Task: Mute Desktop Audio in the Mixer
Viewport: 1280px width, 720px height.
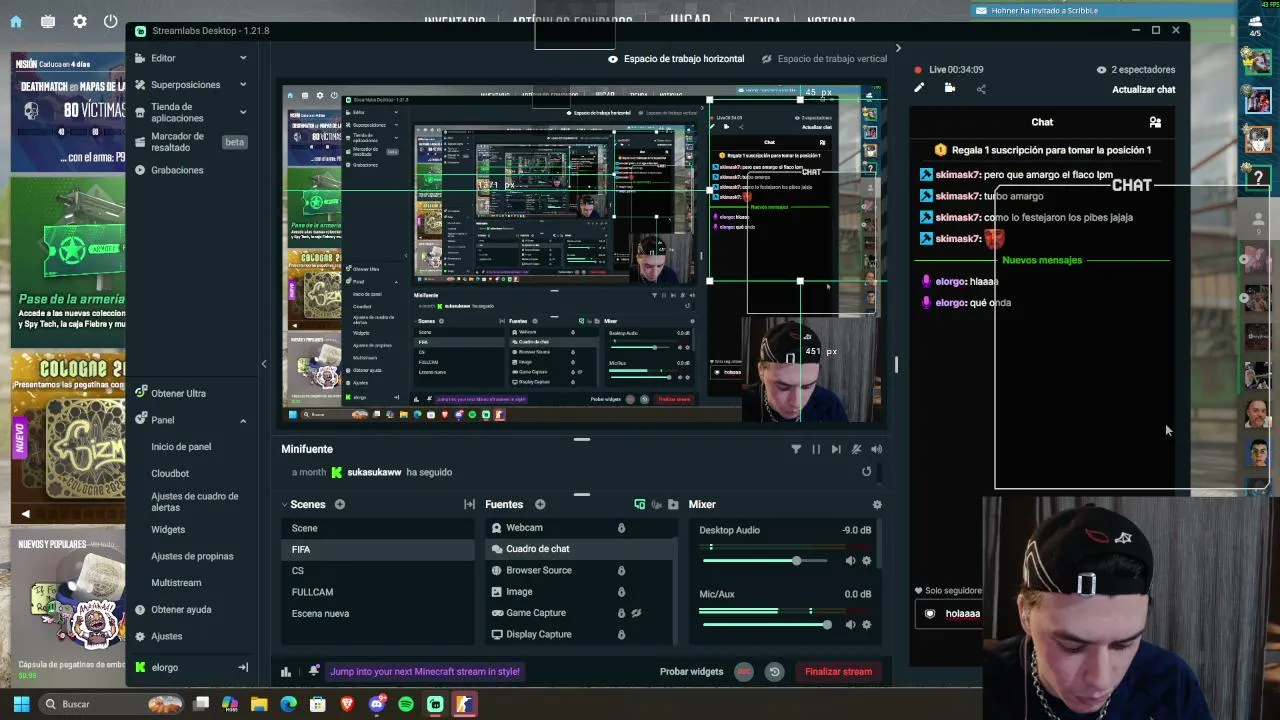Action: pyautogui.click(x=850, y=561)
